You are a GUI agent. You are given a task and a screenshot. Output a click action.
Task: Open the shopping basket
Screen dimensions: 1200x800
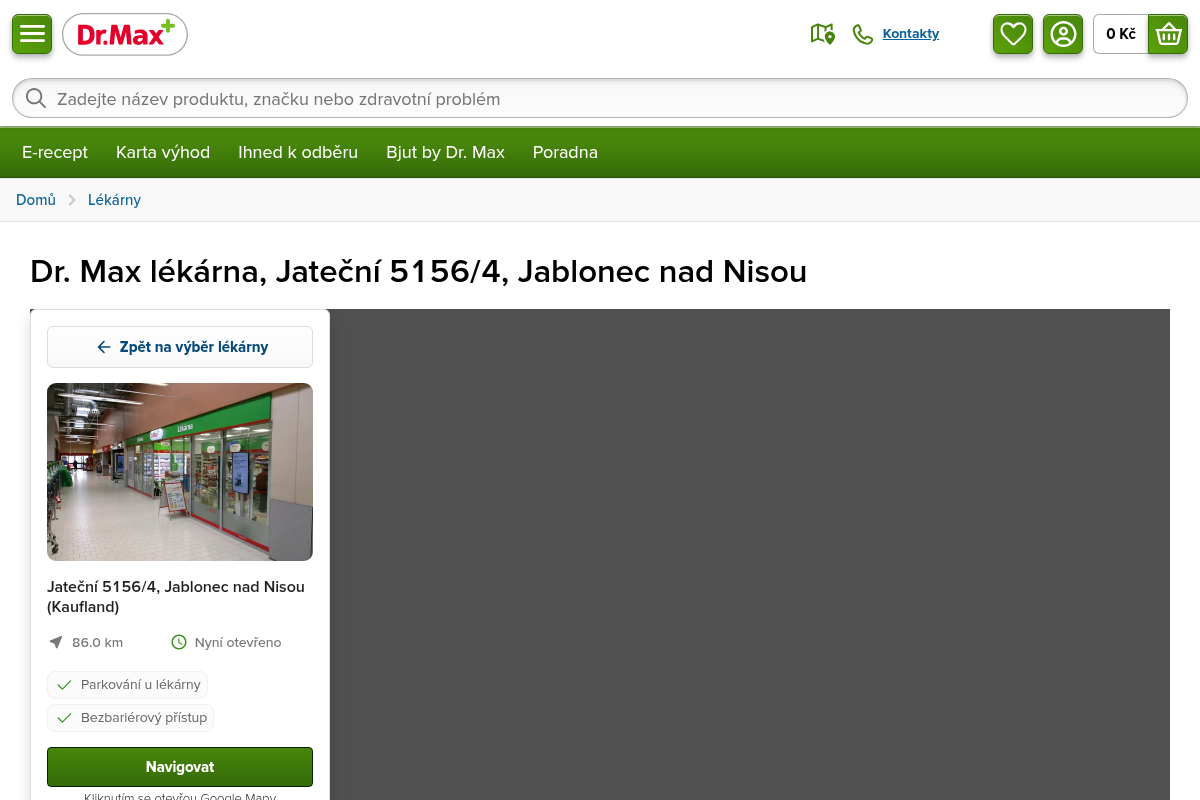click(1168, 34)
